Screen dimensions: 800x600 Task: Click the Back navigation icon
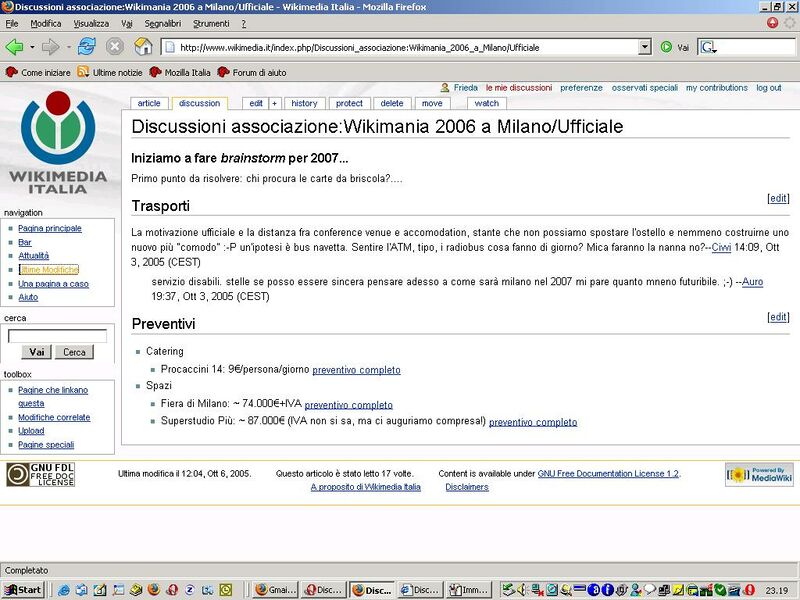[x=14, y=46]
